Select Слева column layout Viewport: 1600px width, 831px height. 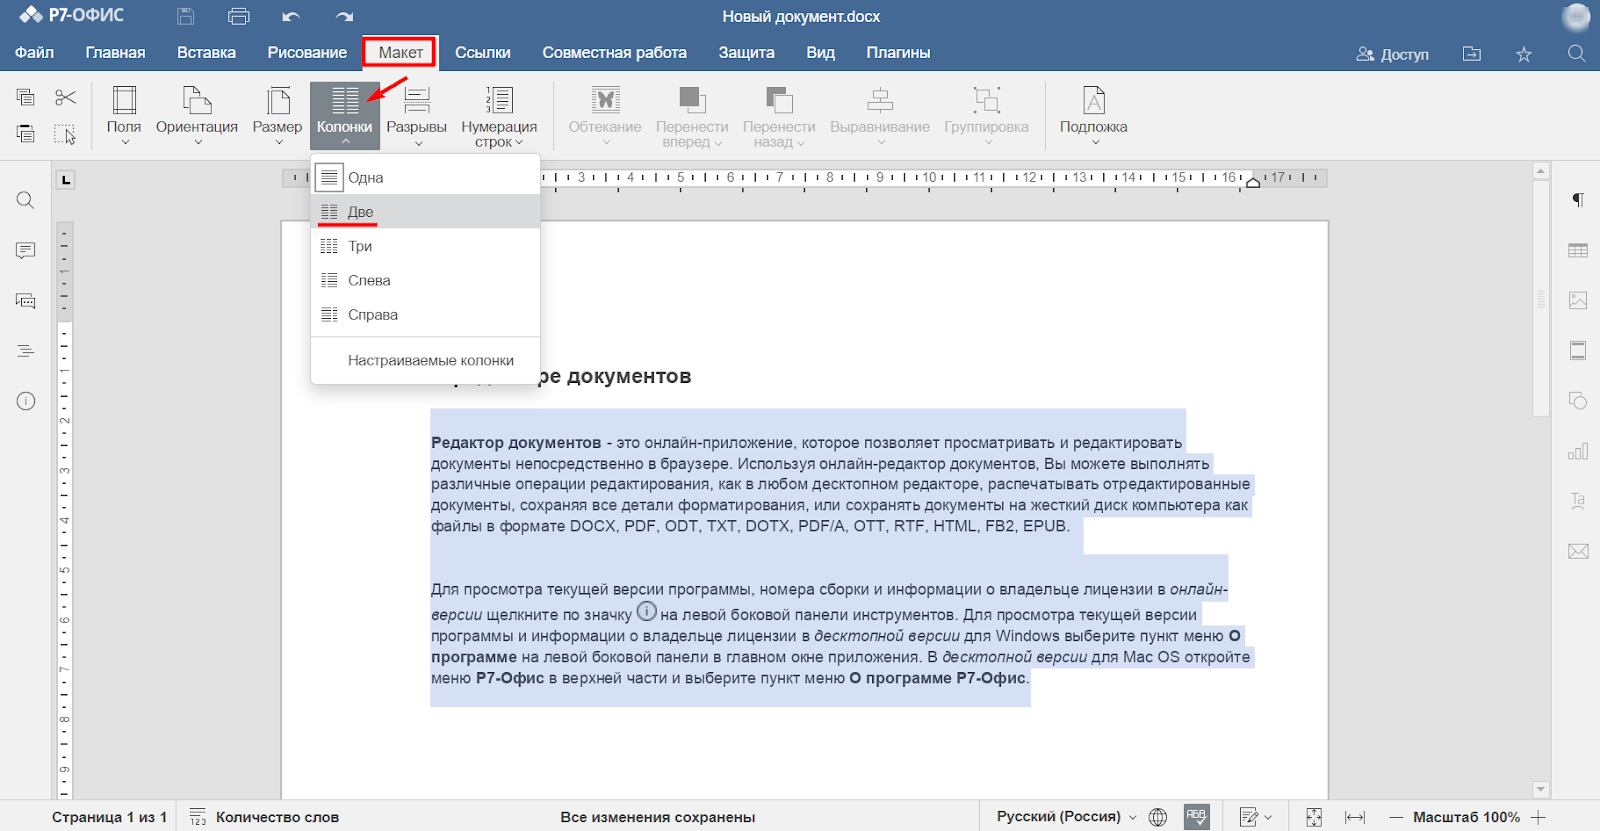click(426, 280)
